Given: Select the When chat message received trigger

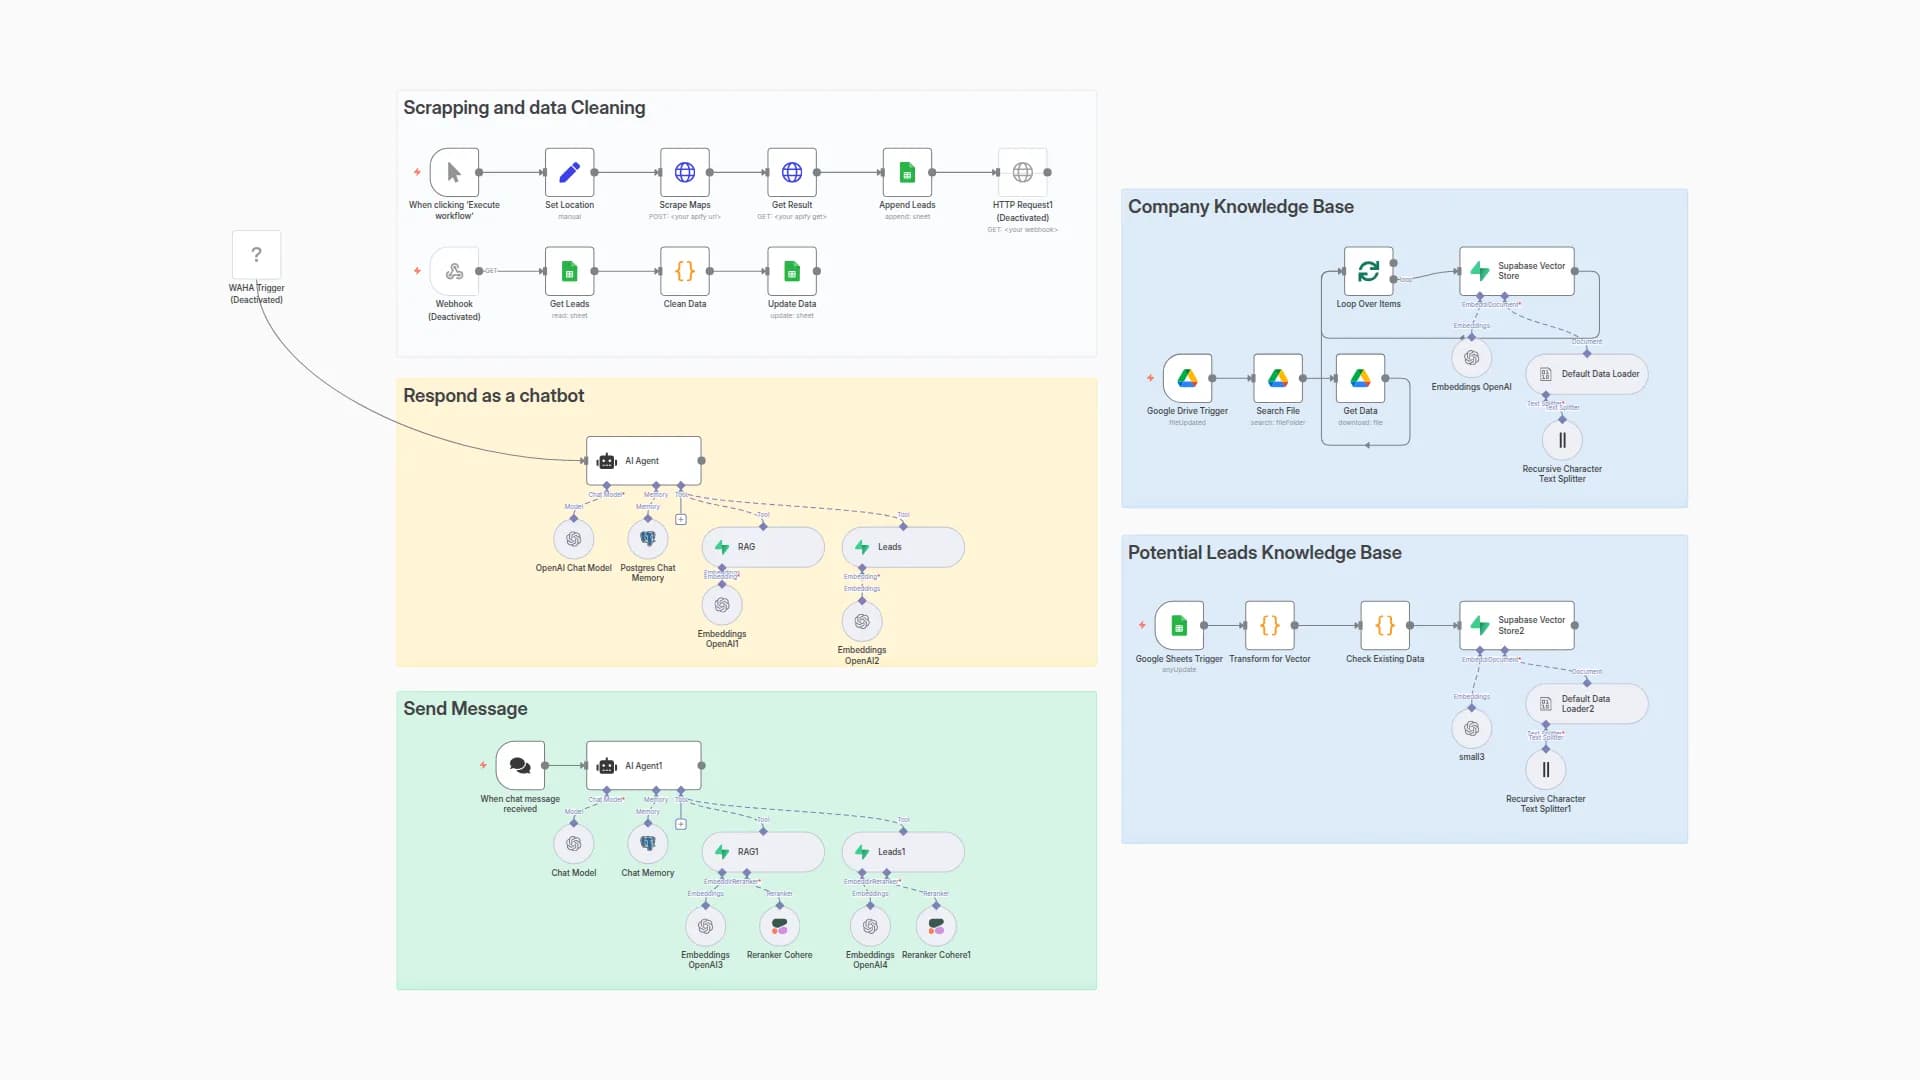Looking at the screenshot, I should 520,766.
